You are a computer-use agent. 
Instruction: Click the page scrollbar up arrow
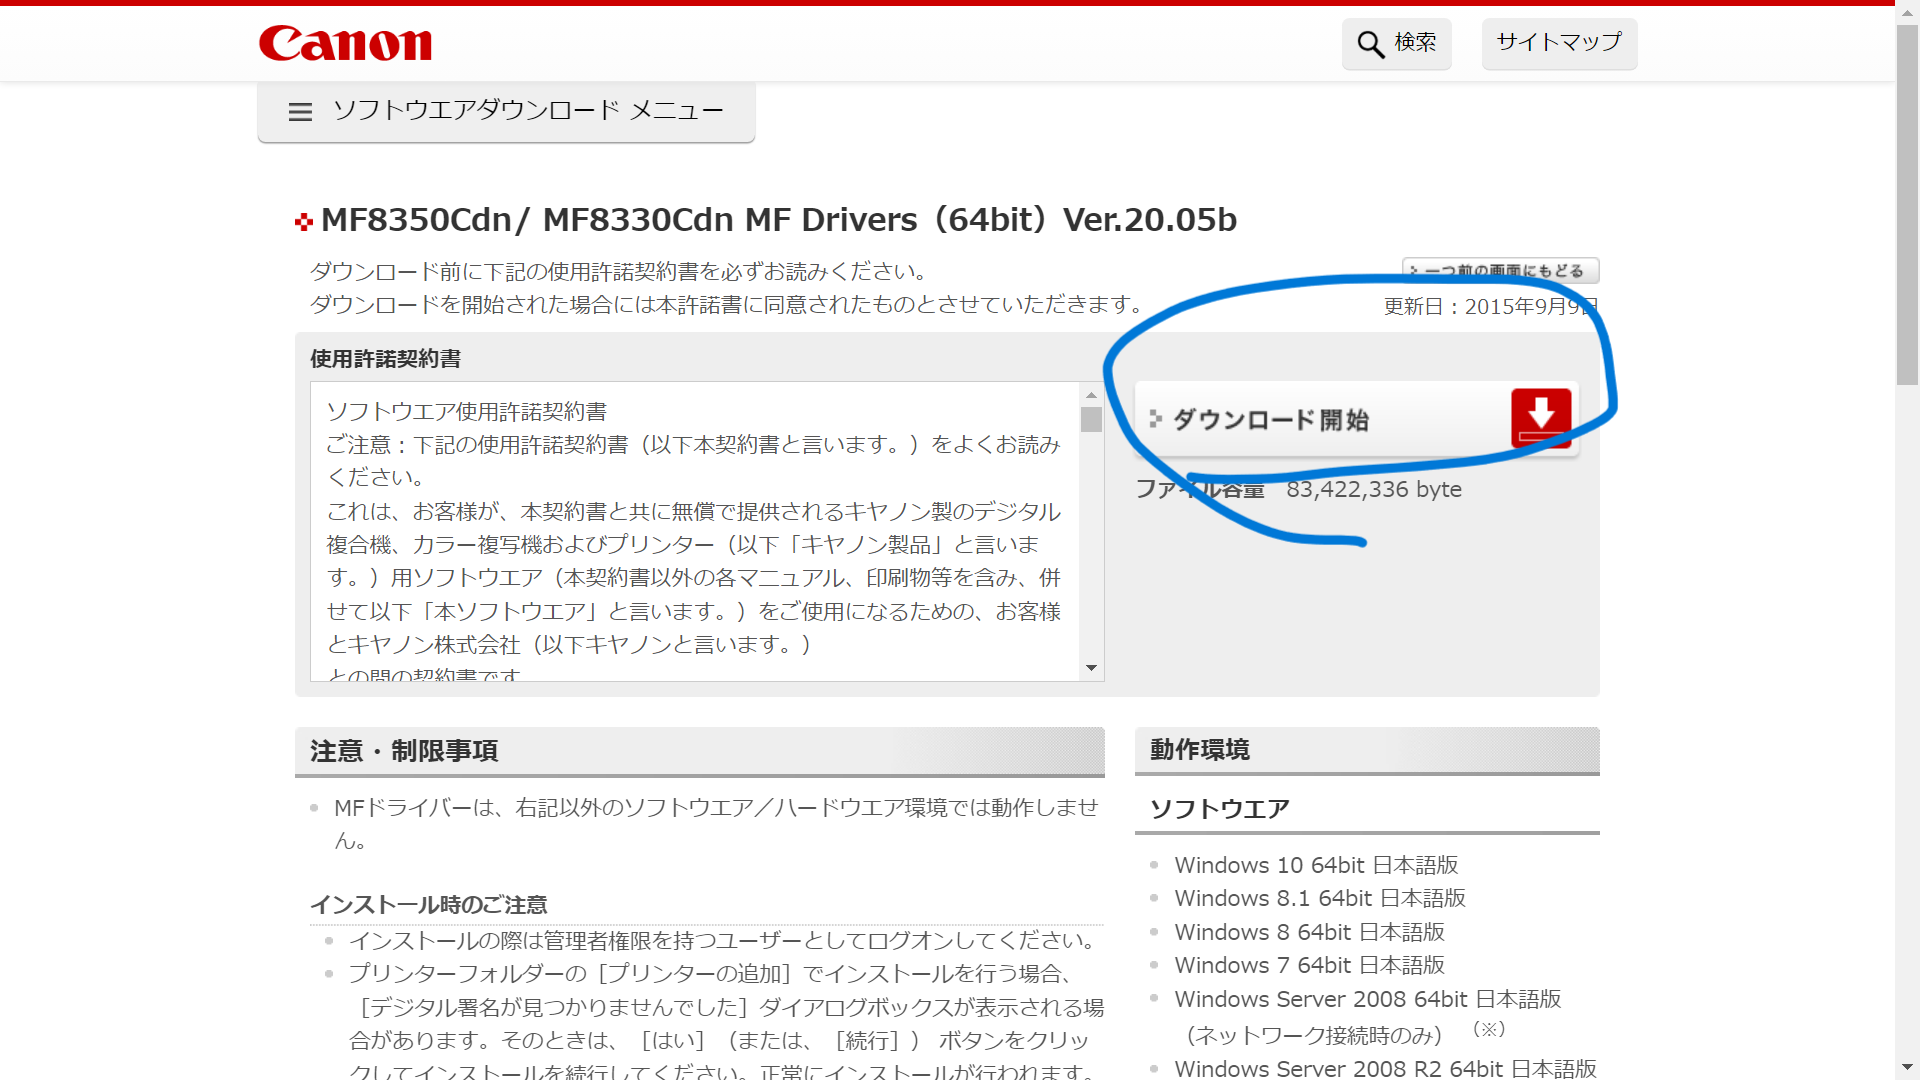pos(1908,12)
